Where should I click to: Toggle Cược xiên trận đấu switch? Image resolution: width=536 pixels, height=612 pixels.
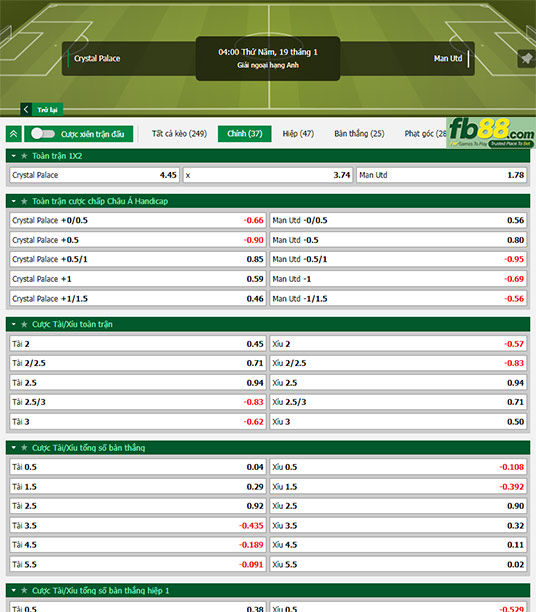[x=43, y=134]
